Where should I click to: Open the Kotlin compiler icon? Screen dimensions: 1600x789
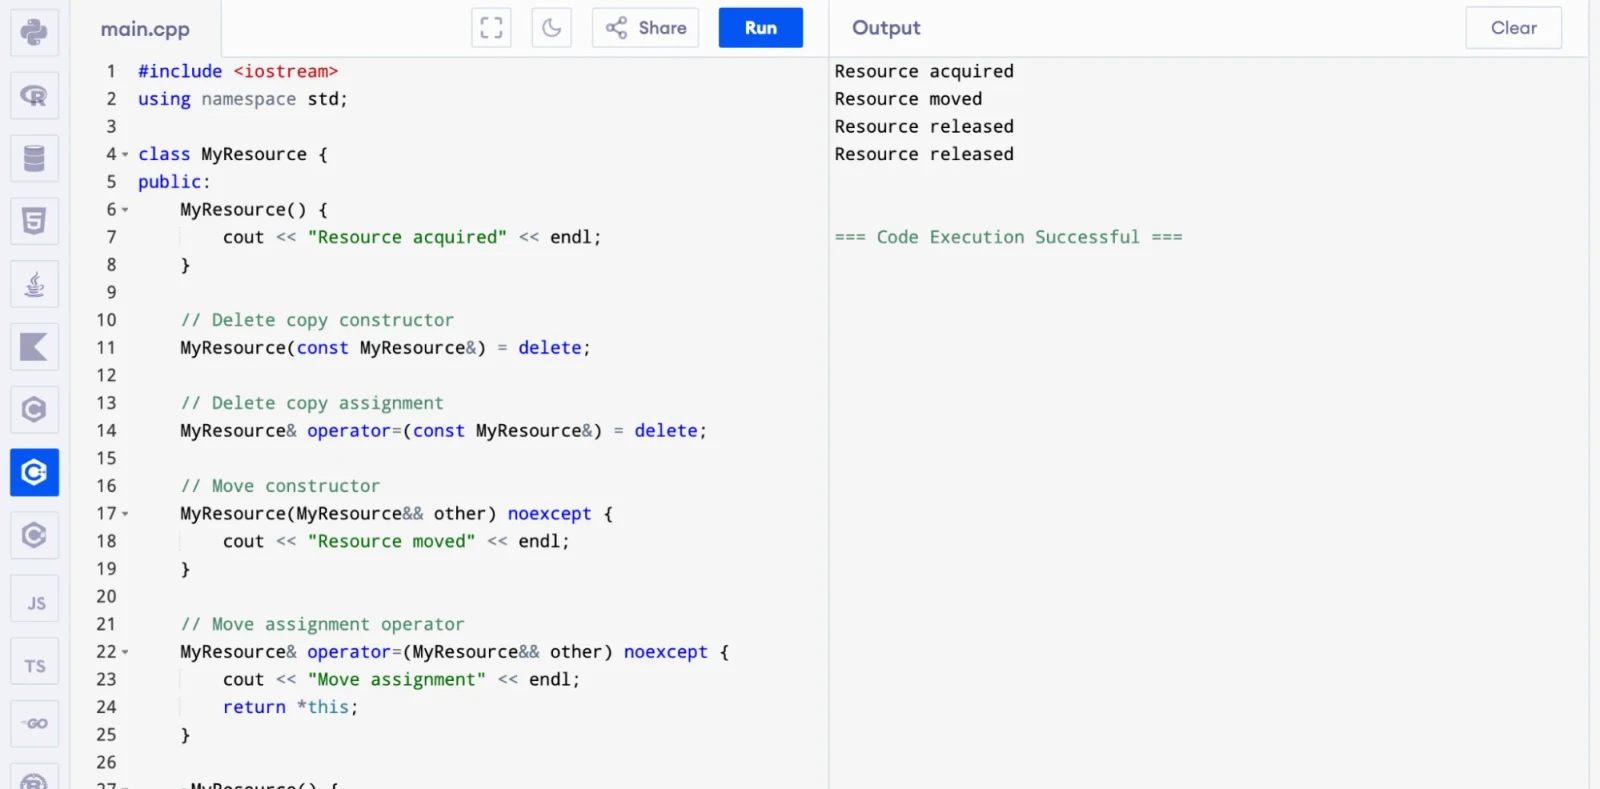pyautogui.click(x=34, y=347)
